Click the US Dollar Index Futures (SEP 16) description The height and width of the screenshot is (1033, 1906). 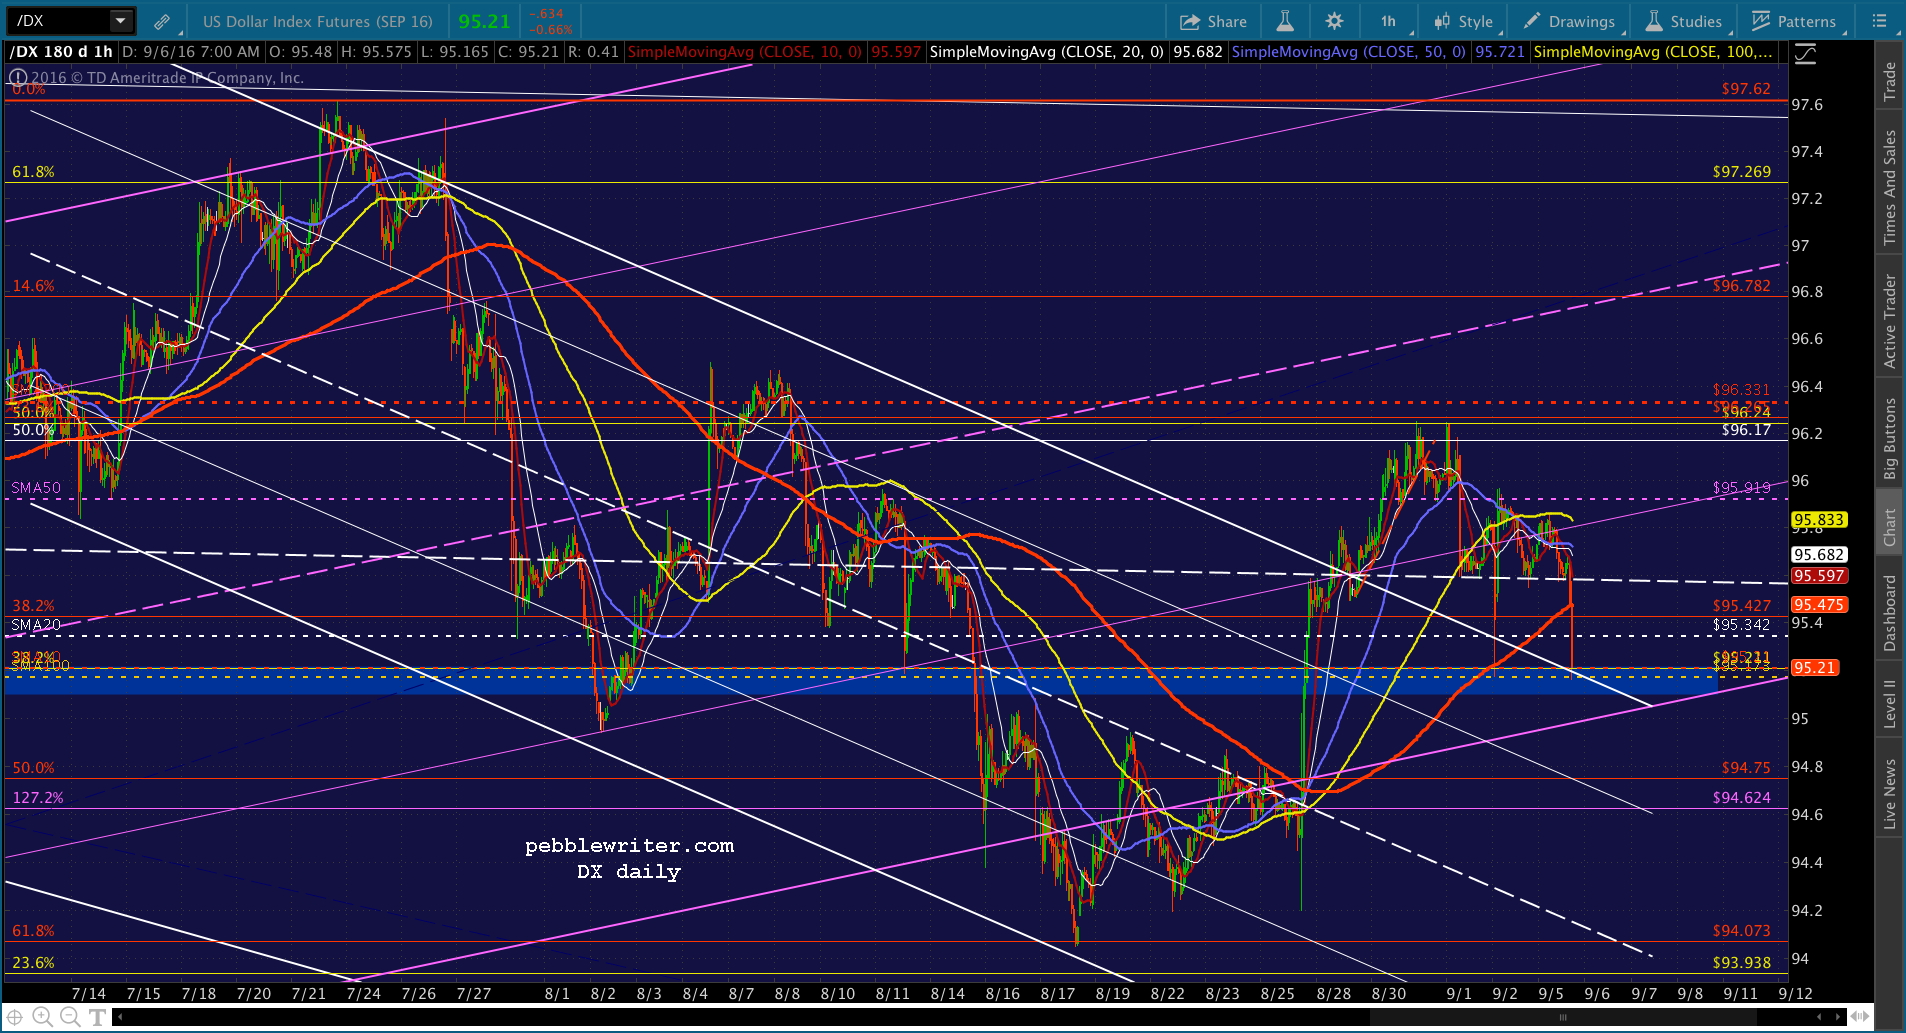(x=318, y=21)
